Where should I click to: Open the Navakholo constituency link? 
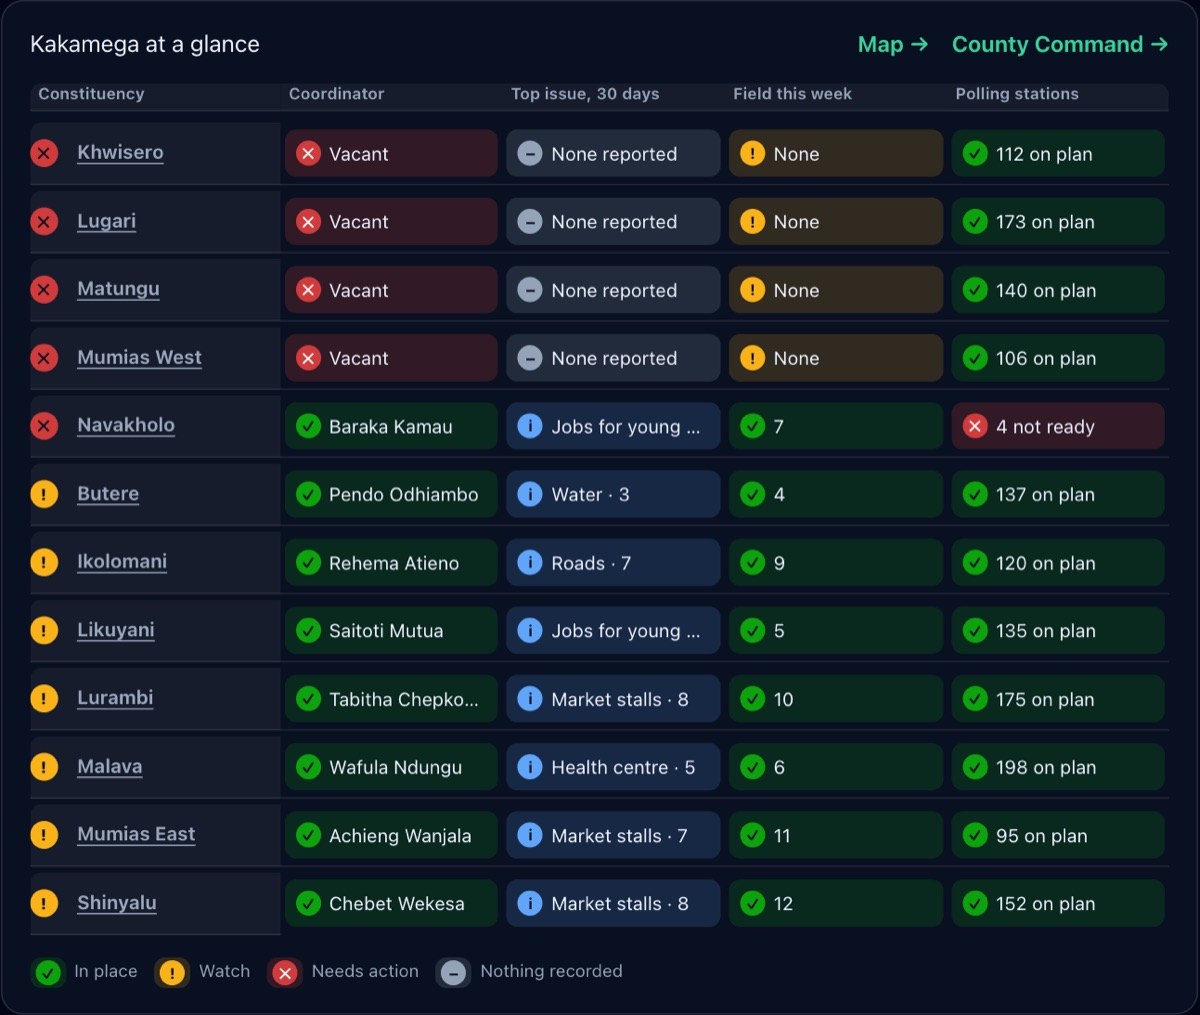pos(126,426)
